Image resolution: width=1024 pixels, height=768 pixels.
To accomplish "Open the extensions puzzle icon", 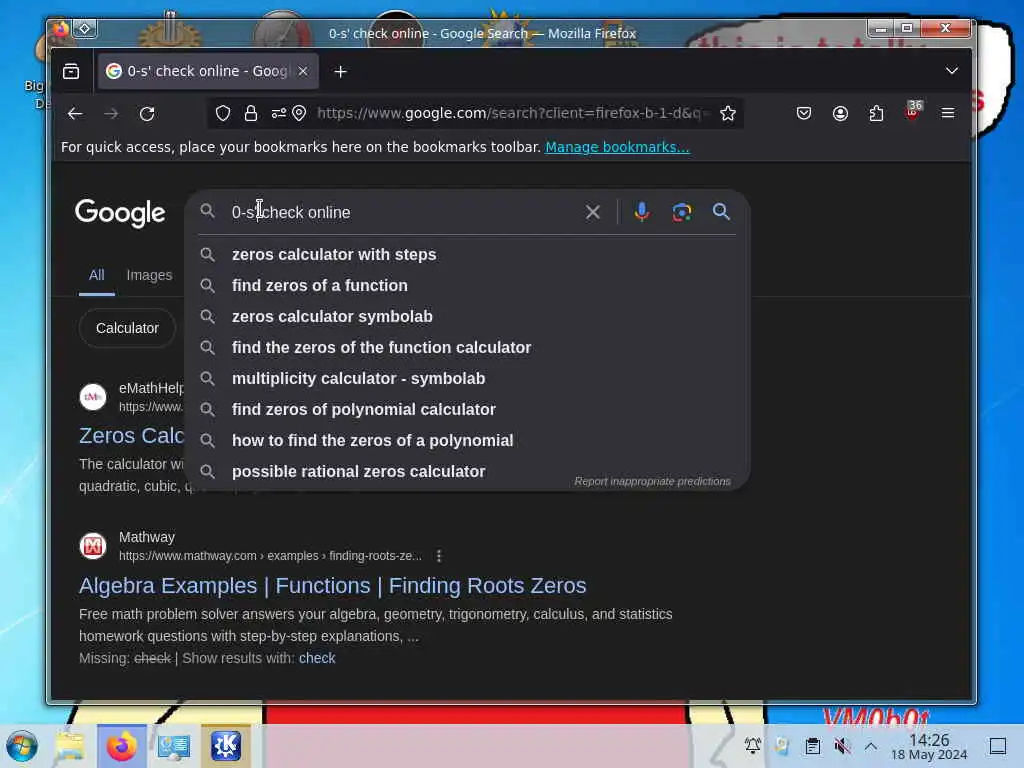I will point(876,114).
